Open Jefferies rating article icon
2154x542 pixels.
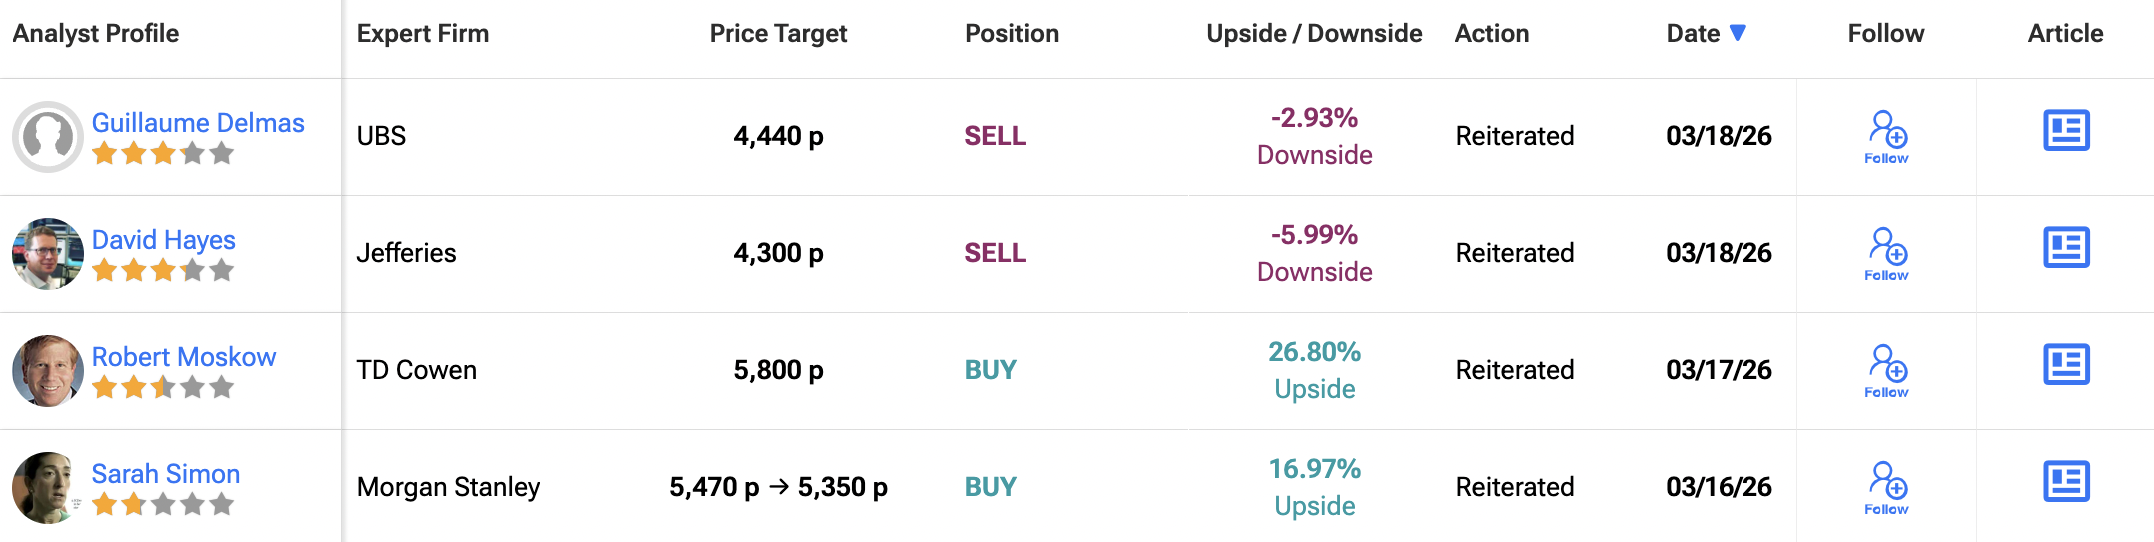(x=2066, y=248)
